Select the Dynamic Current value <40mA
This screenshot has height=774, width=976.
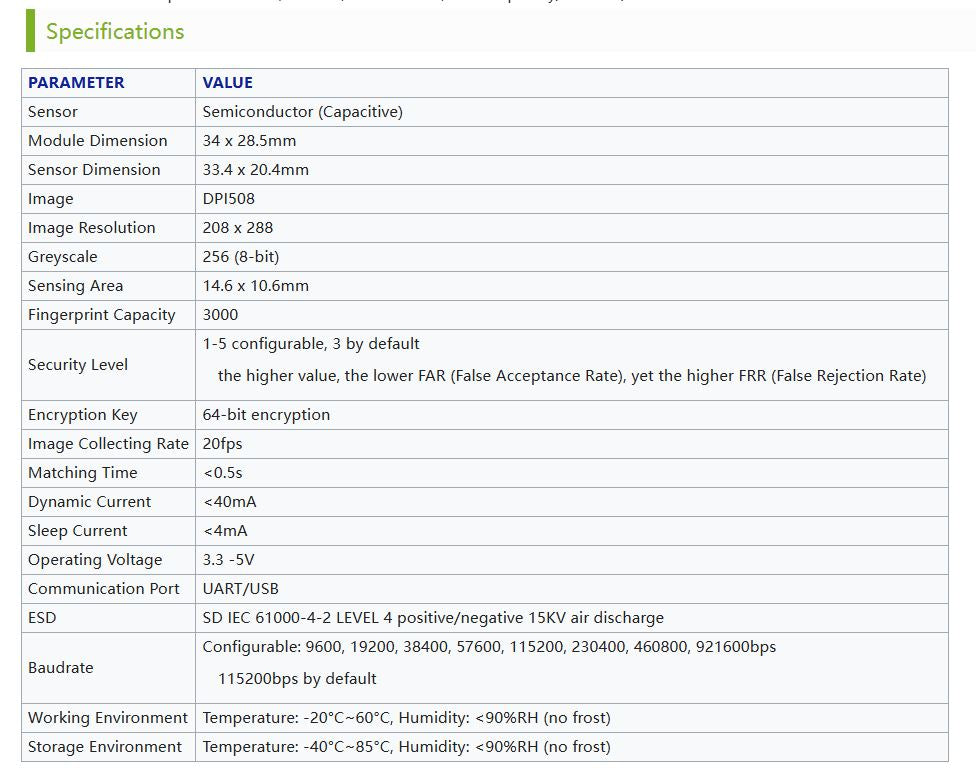[229, 502]
